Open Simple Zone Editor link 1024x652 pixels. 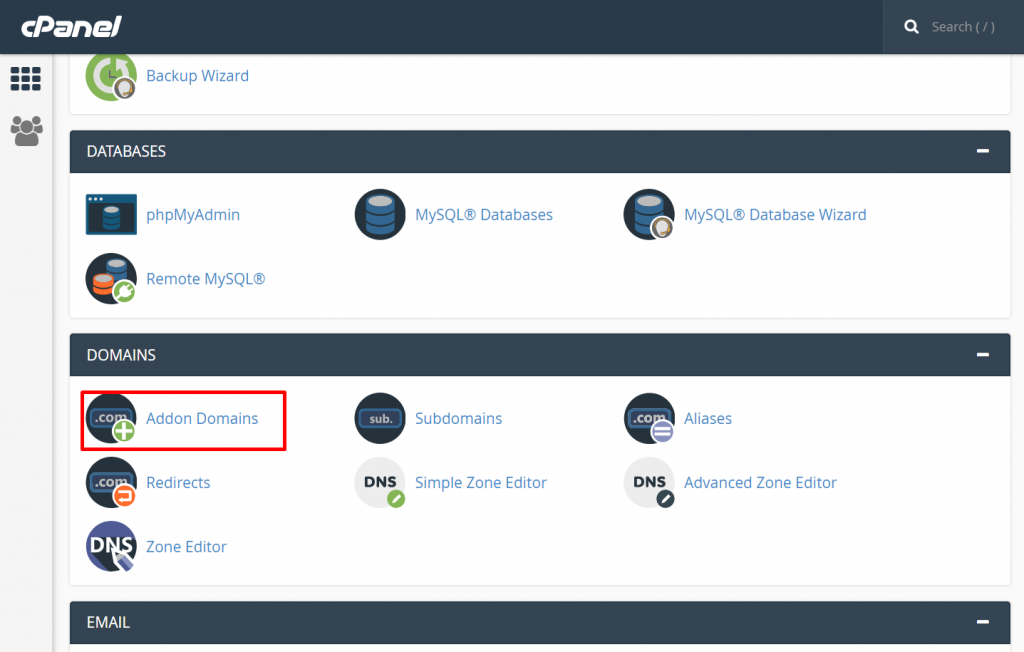481,483
